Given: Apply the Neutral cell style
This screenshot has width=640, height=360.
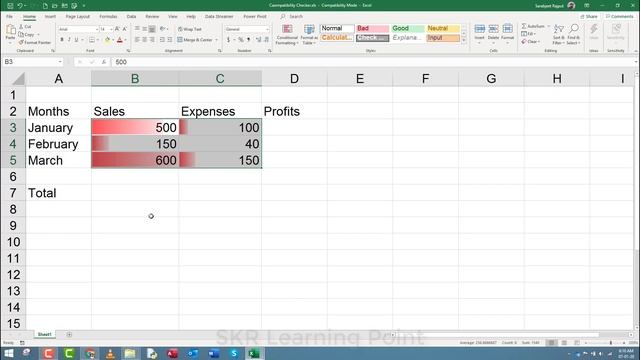Looking at the screenshot, I should (x=443, y=28).
